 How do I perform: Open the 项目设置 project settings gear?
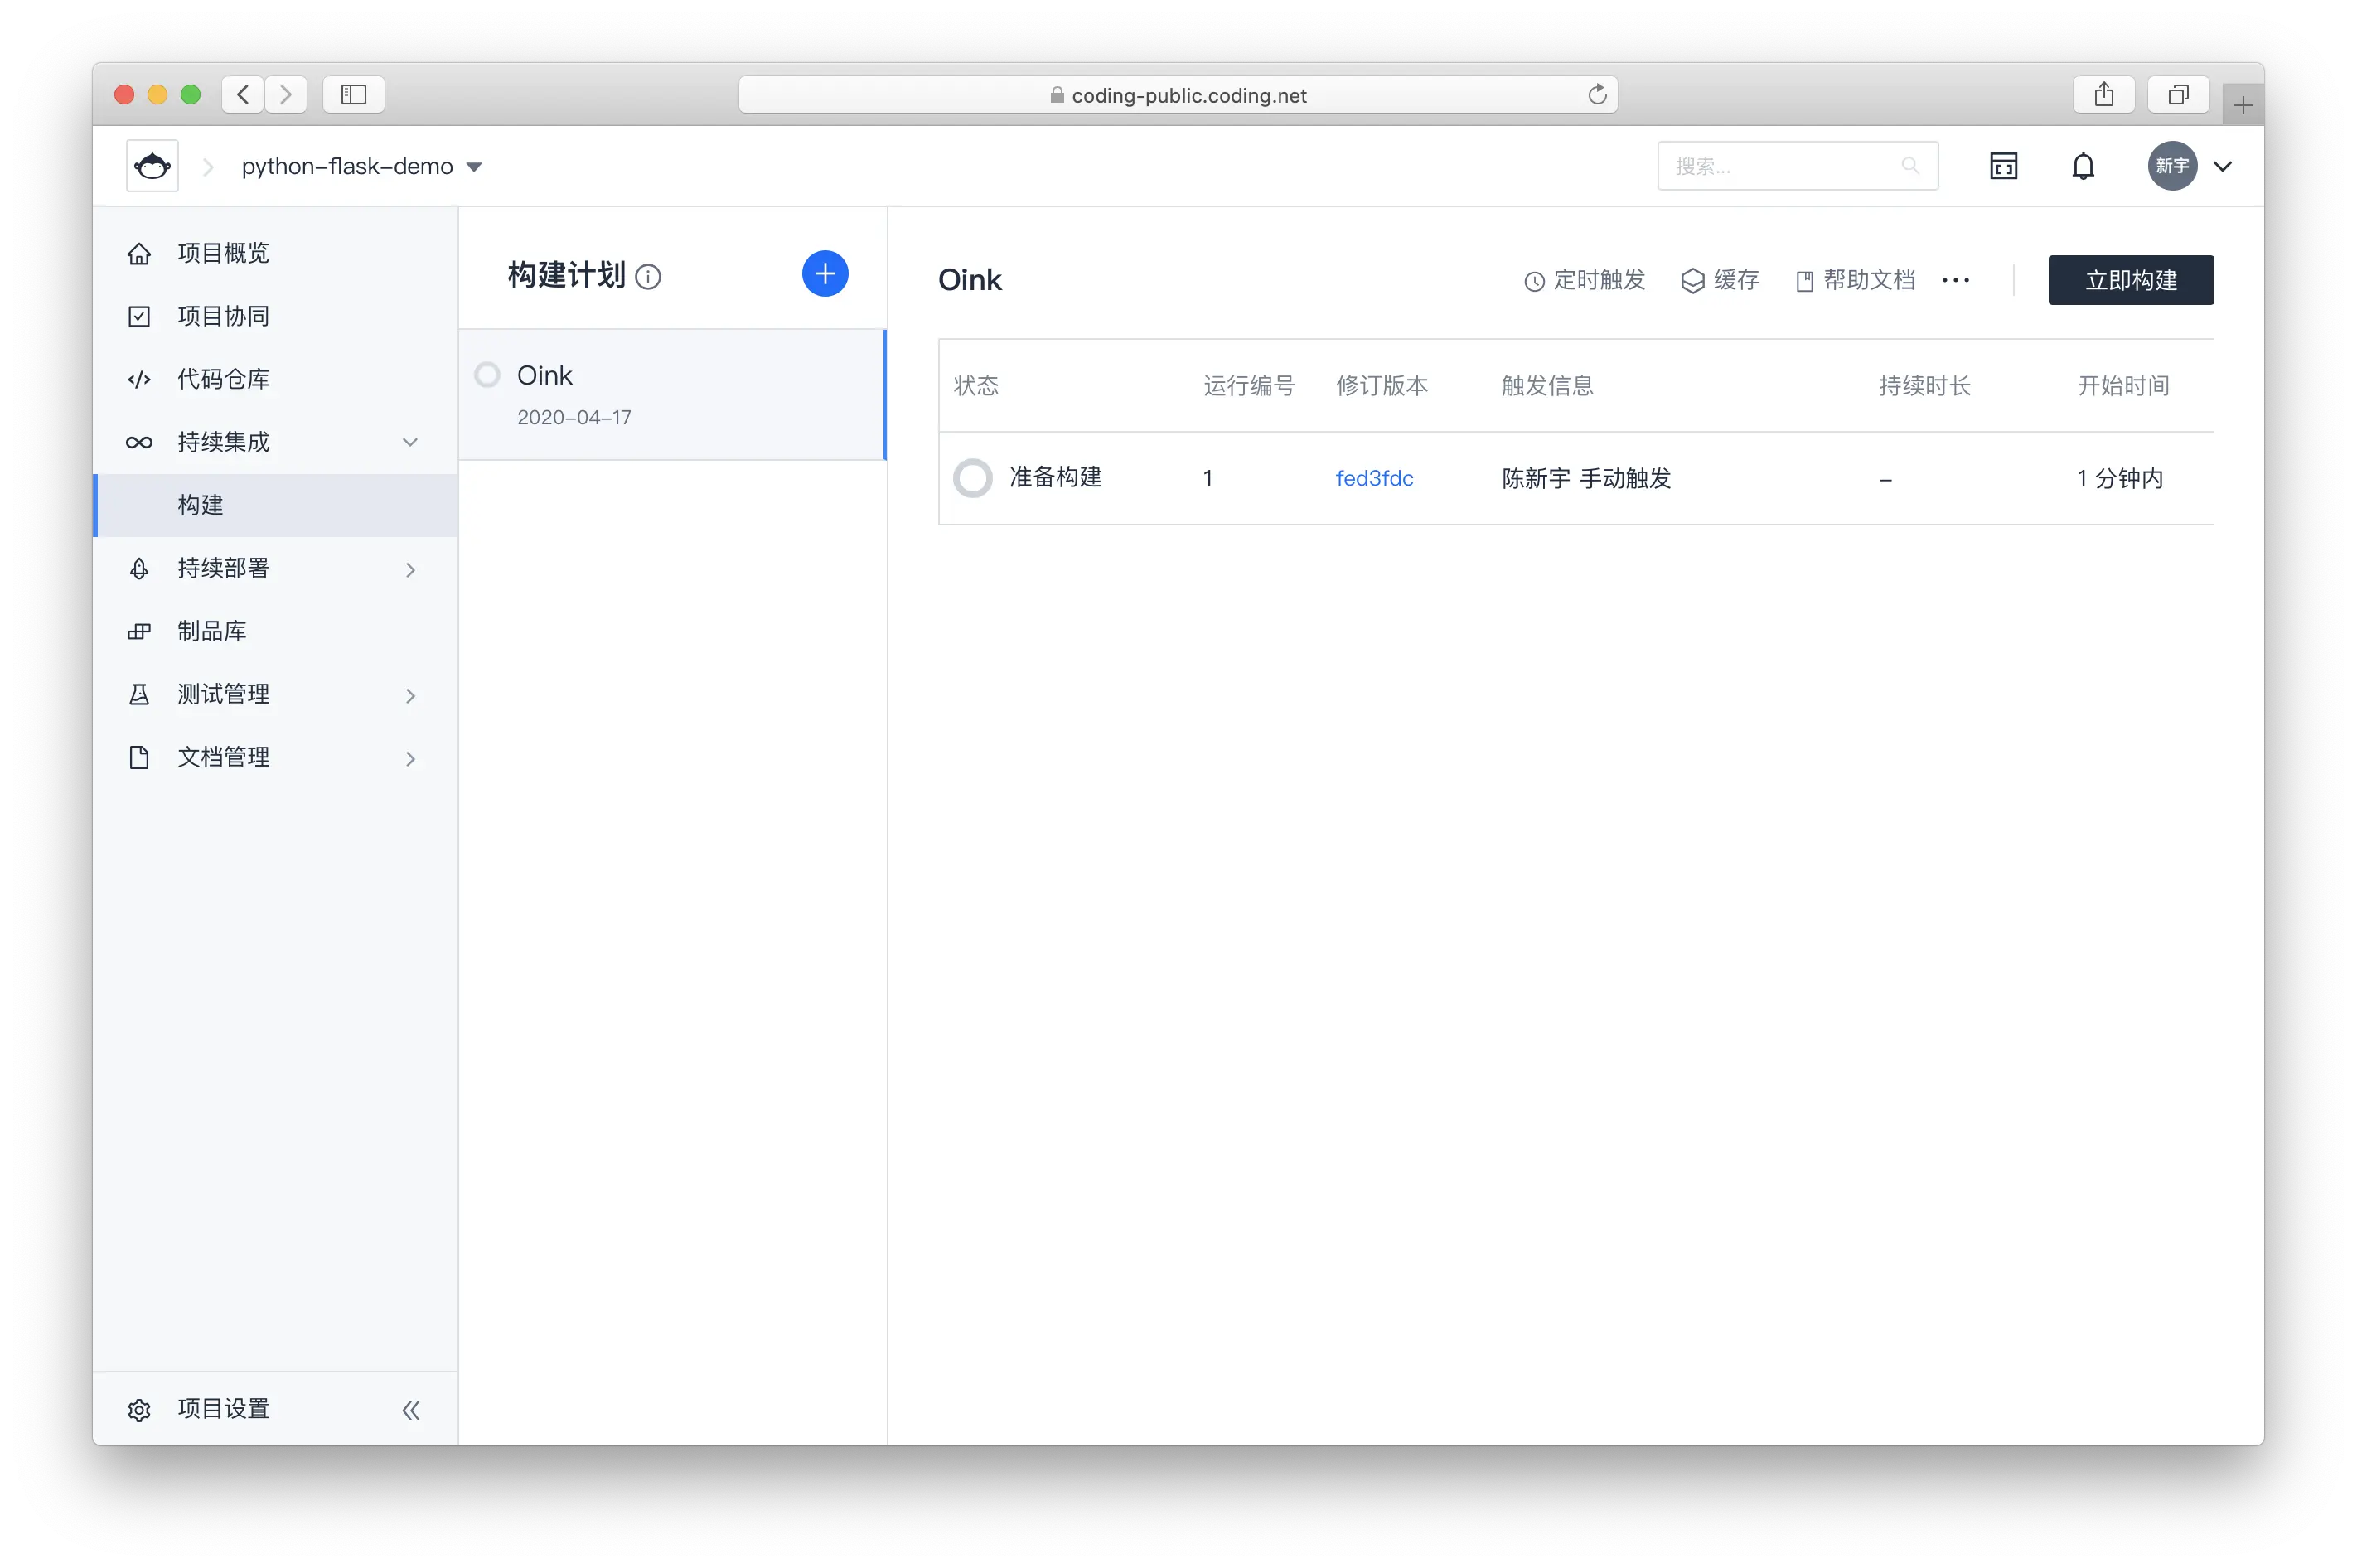tap(139, 1409)
